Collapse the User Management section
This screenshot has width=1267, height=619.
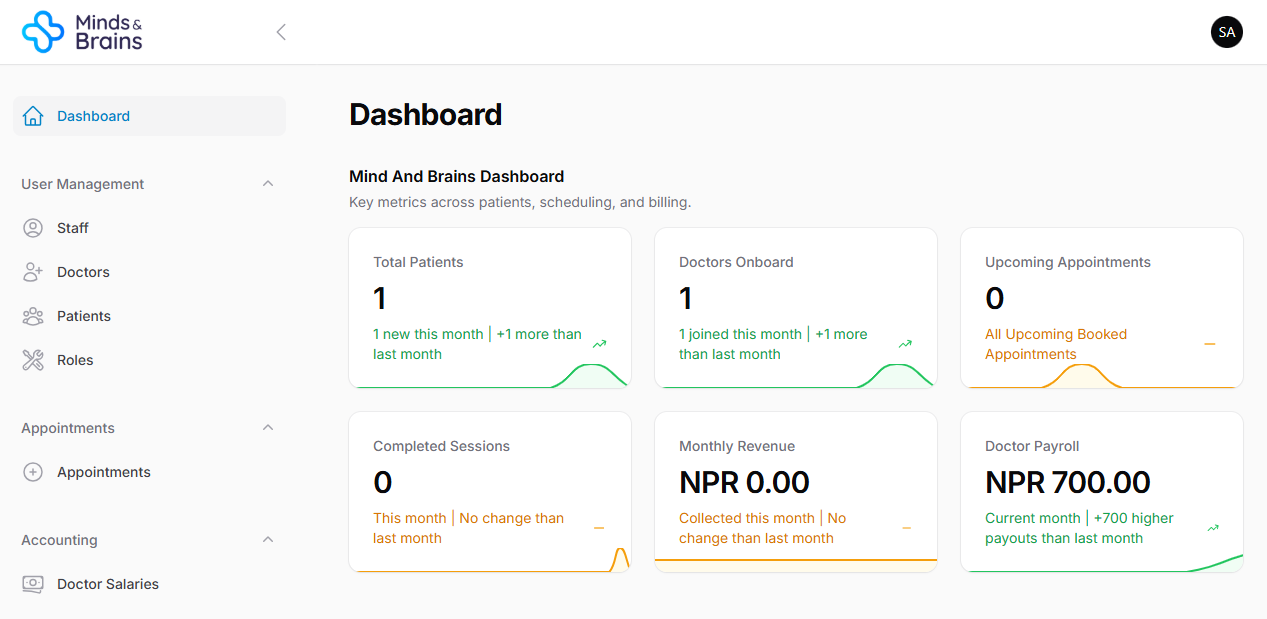[267, 184]
